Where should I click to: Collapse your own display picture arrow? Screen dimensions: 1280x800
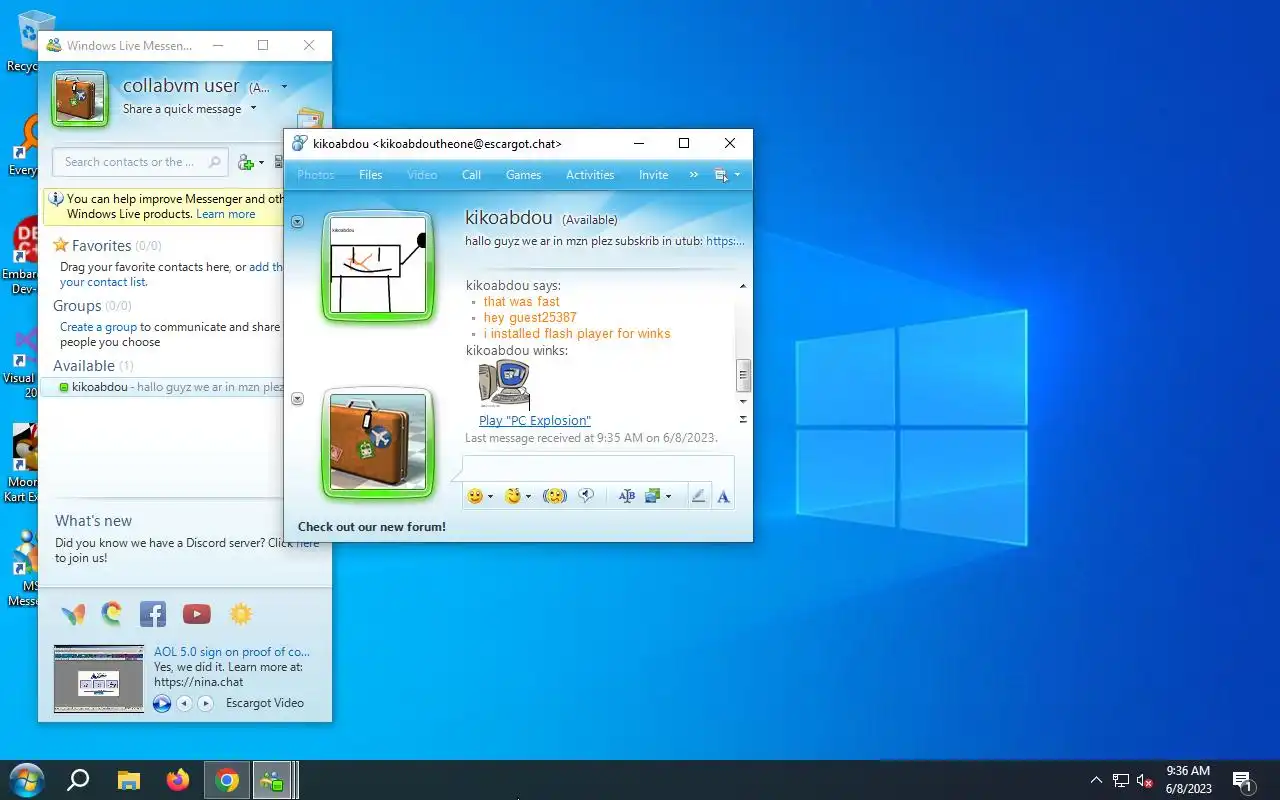coord(297,399)
